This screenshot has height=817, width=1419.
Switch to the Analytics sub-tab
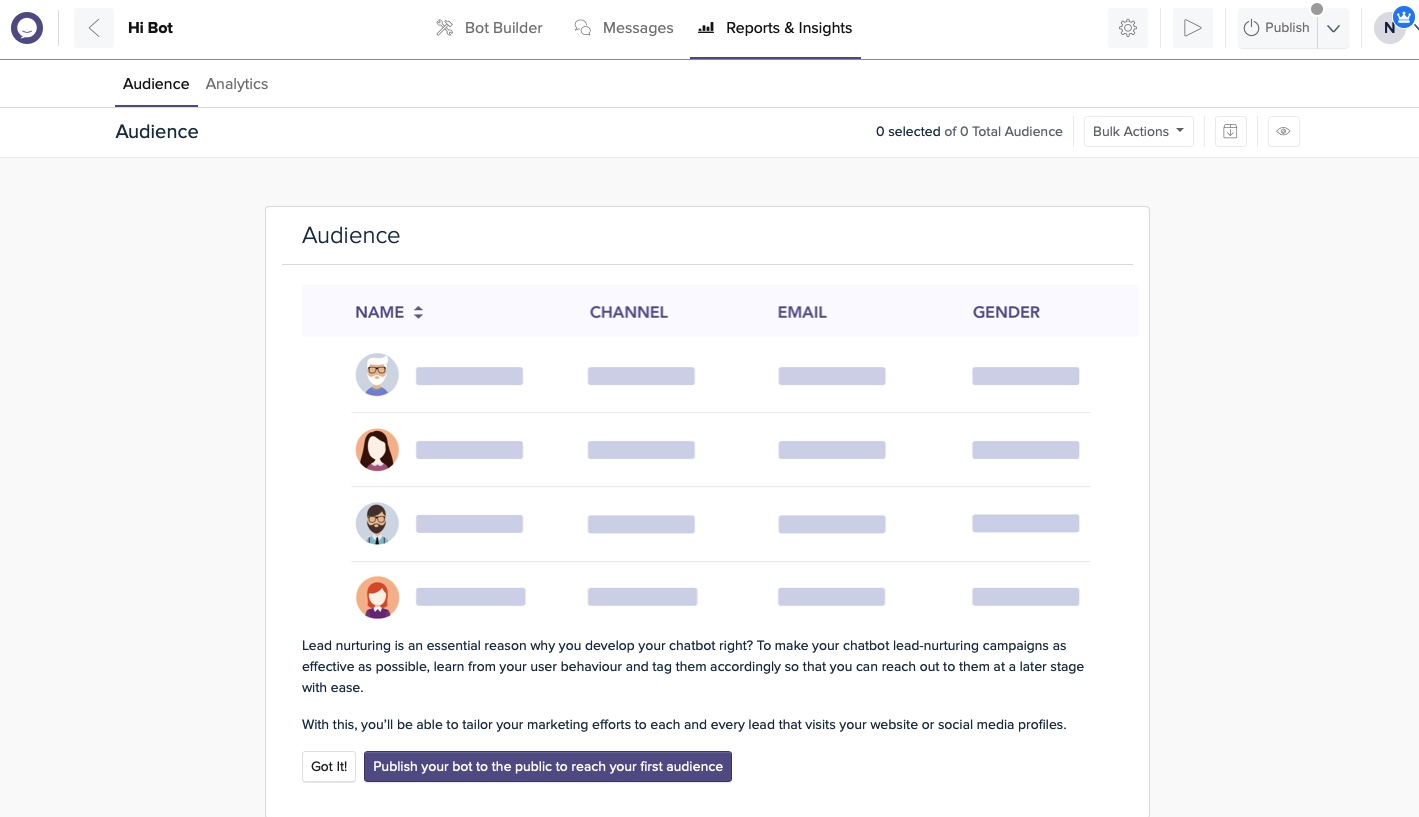[x=237, y=84]
